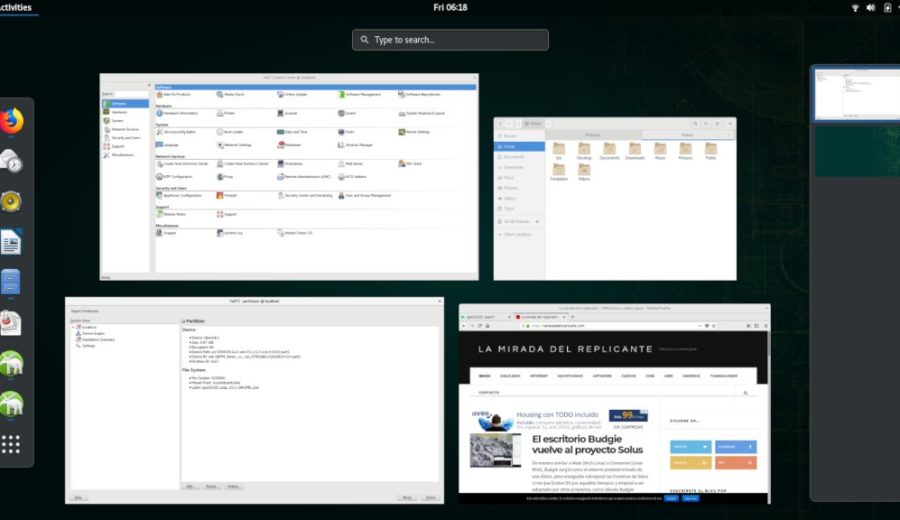This screenshot has width=900, height=520.
Task: Launch Firefox from the dash
Action: pos(11,121)
